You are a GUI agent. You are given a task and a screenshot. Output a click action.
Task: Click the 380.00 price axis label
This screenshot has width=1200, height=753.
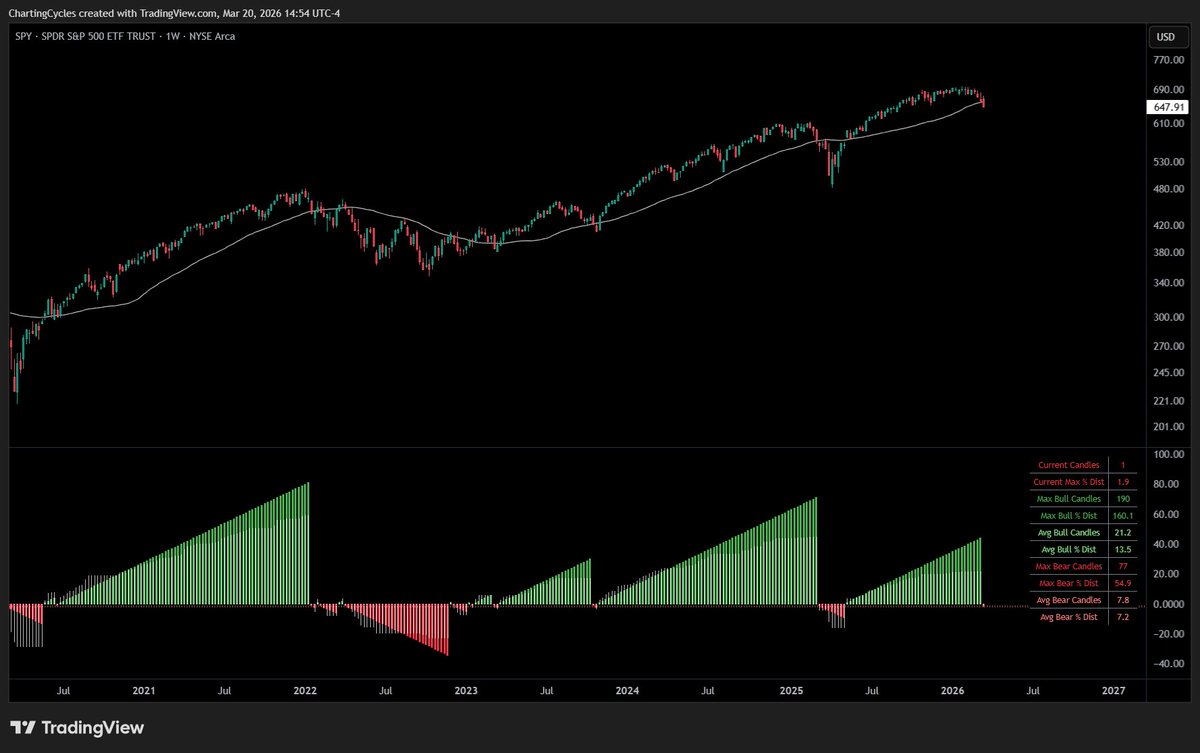[x=1168, y=253]
